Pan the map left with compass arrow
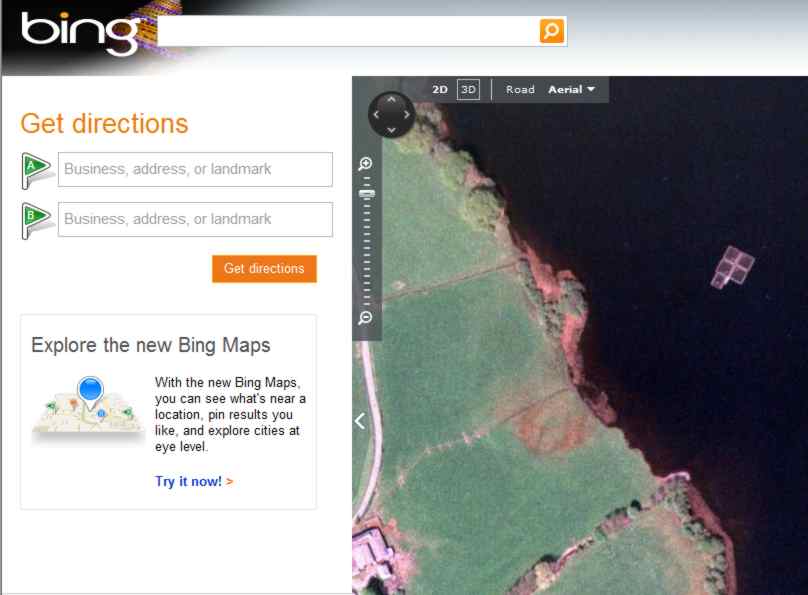 (x=376, y=115)
